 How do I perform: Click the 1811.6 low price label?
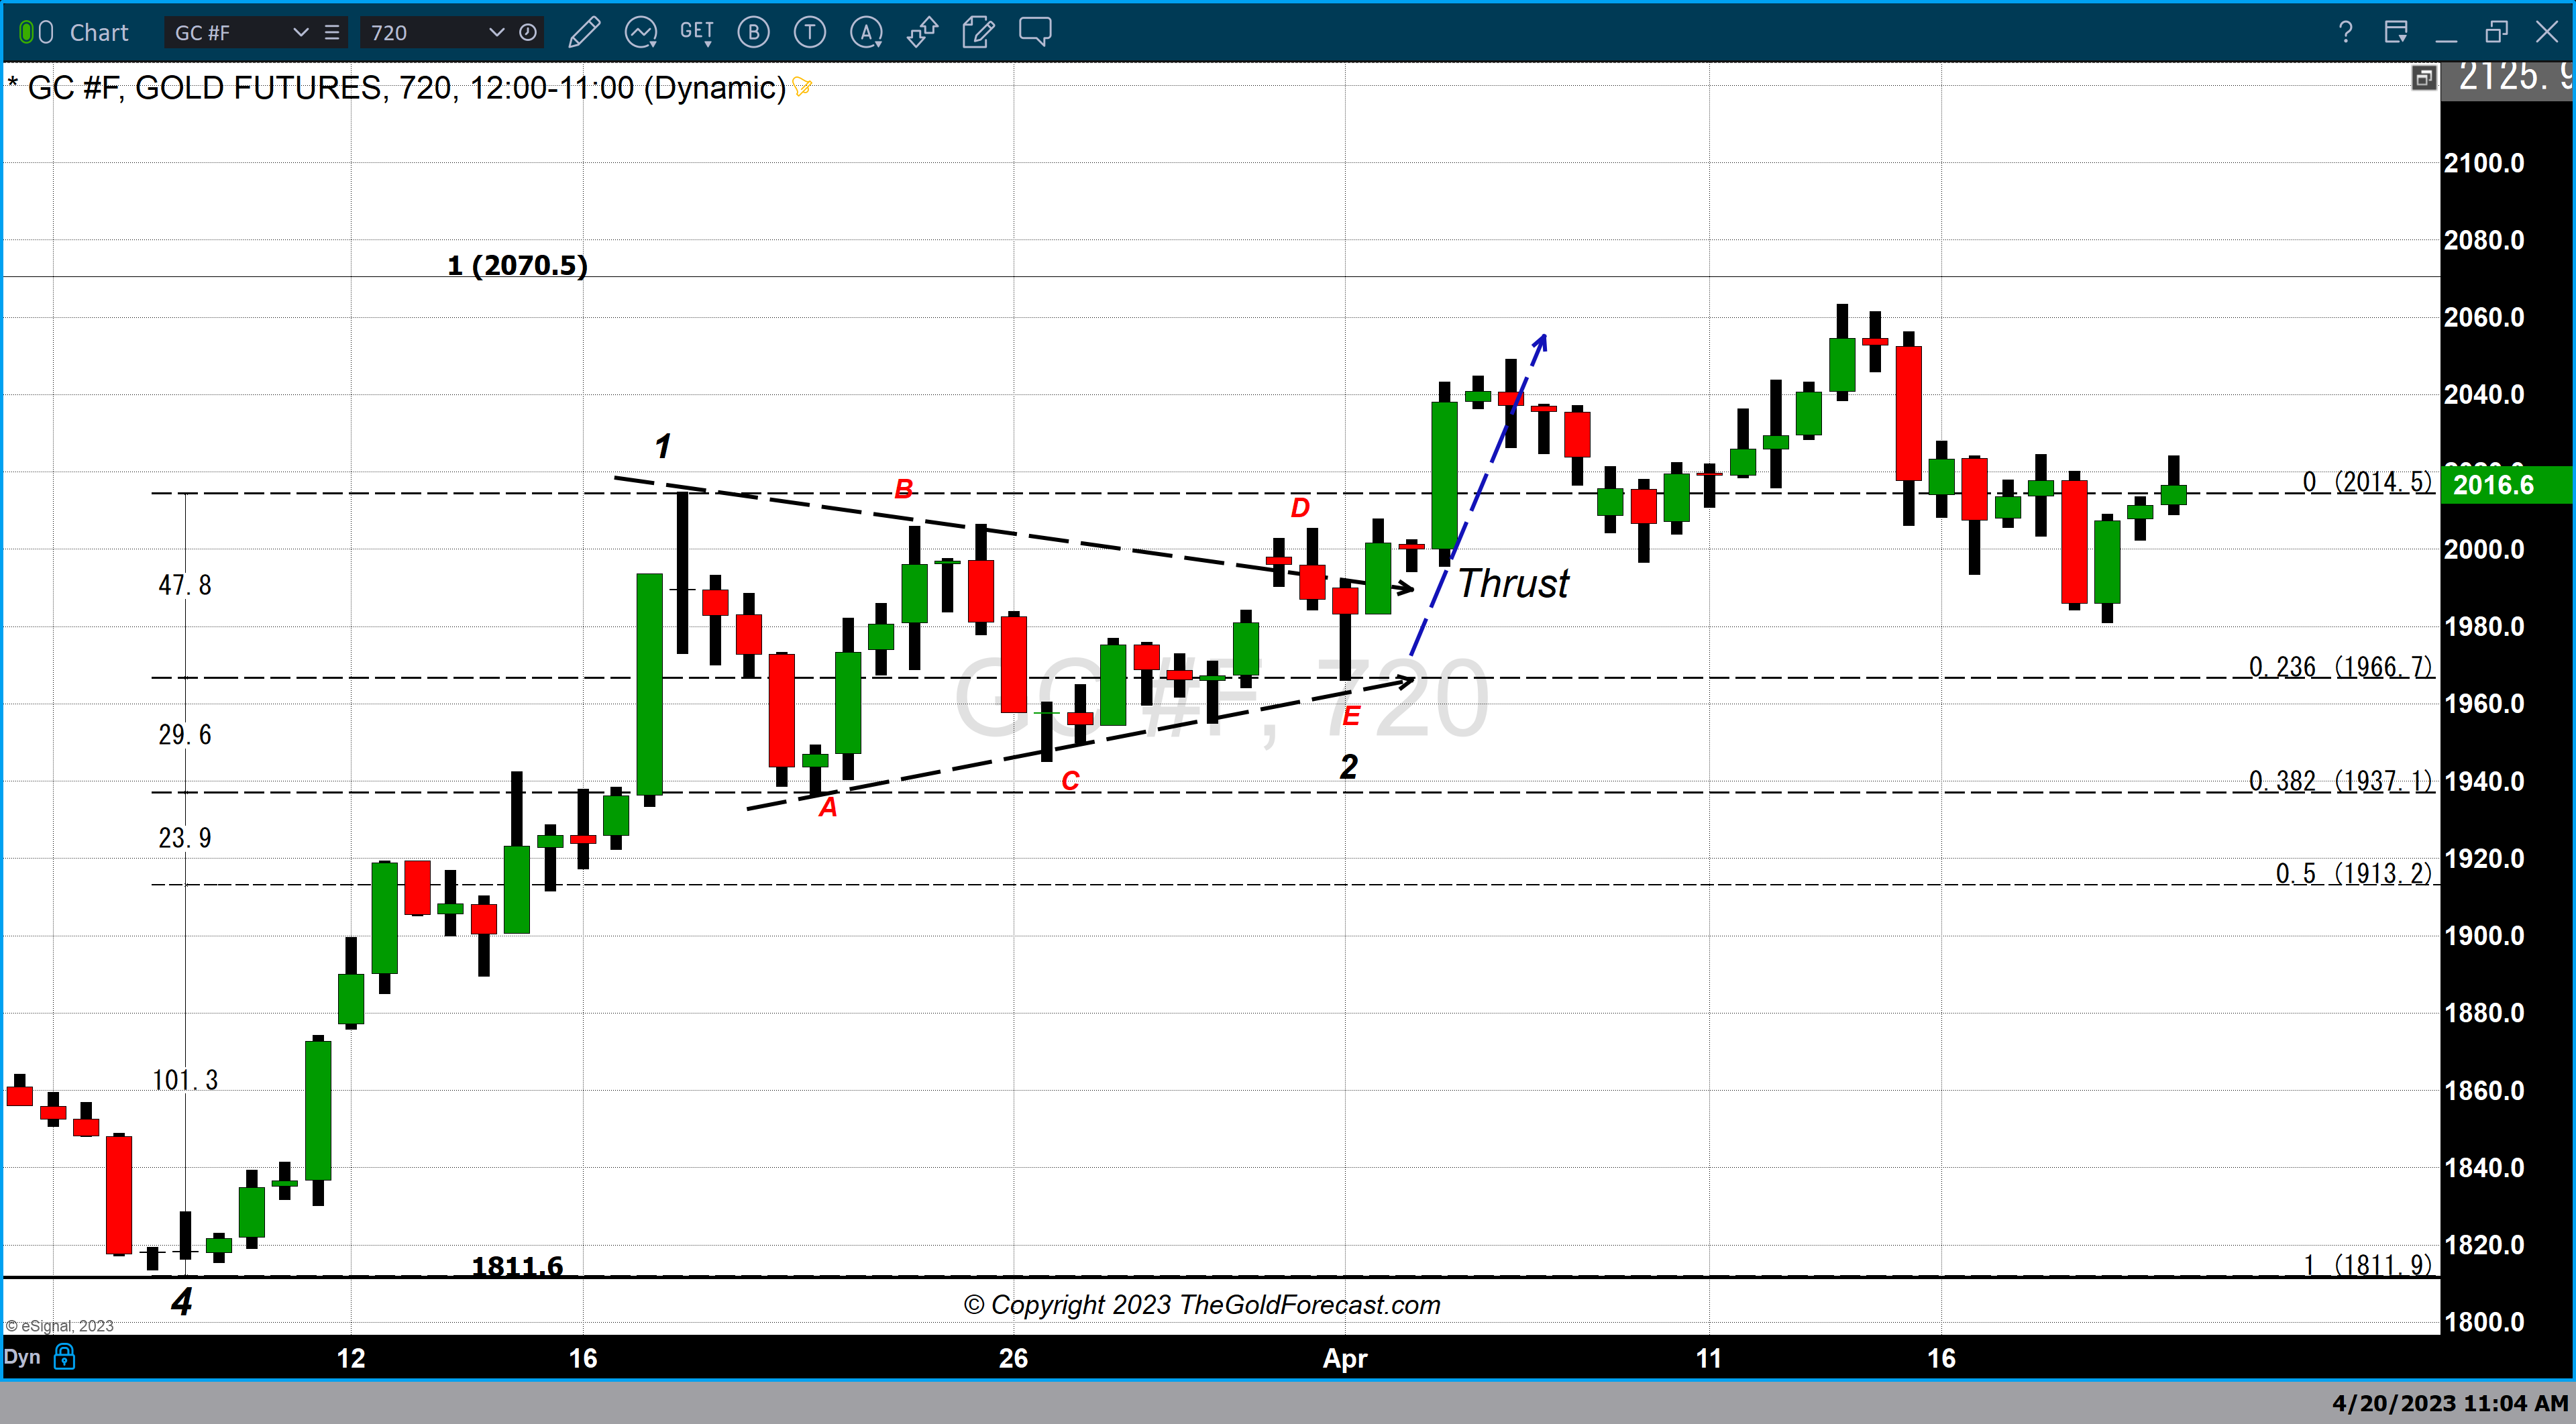(517, 1266)
